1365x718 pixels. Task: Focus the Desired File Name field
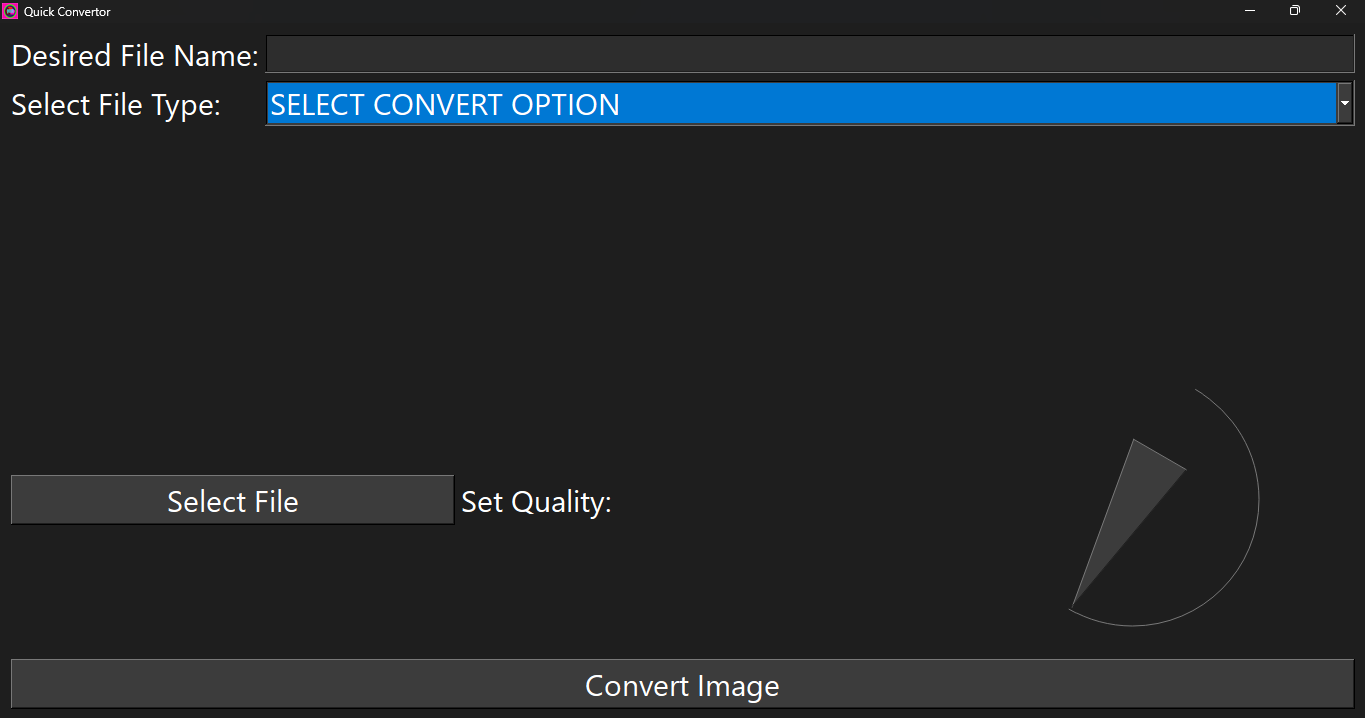tap(810, 54)
